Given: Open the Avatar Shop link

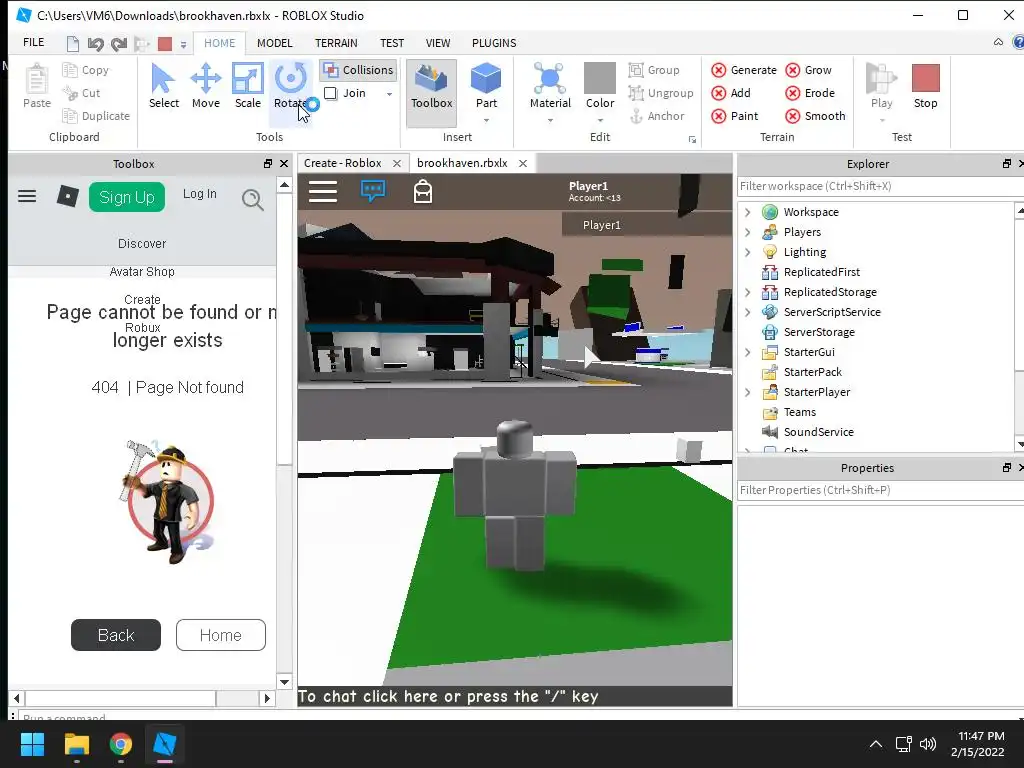Looking at the screenshot, I should click(x=142, y=272).
